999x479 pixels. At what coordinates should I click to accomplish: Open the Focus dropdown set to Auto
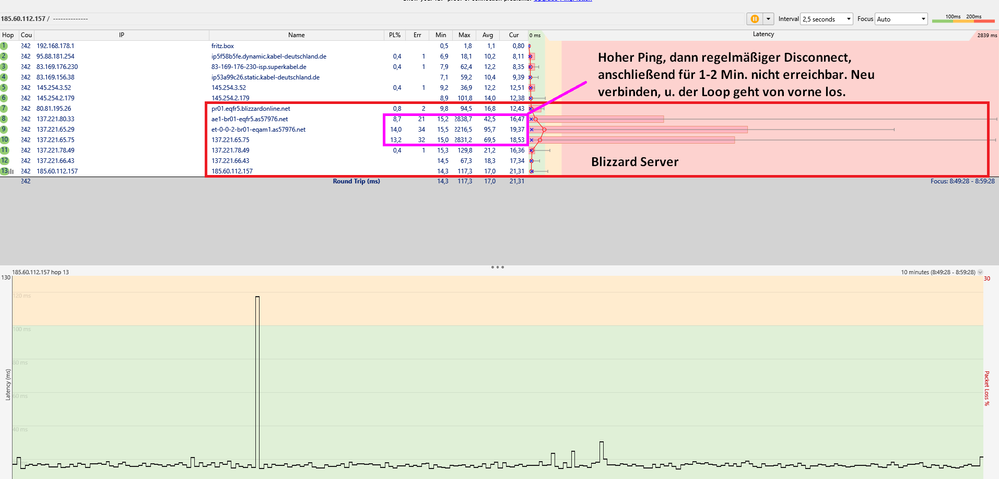click(901, 19)
